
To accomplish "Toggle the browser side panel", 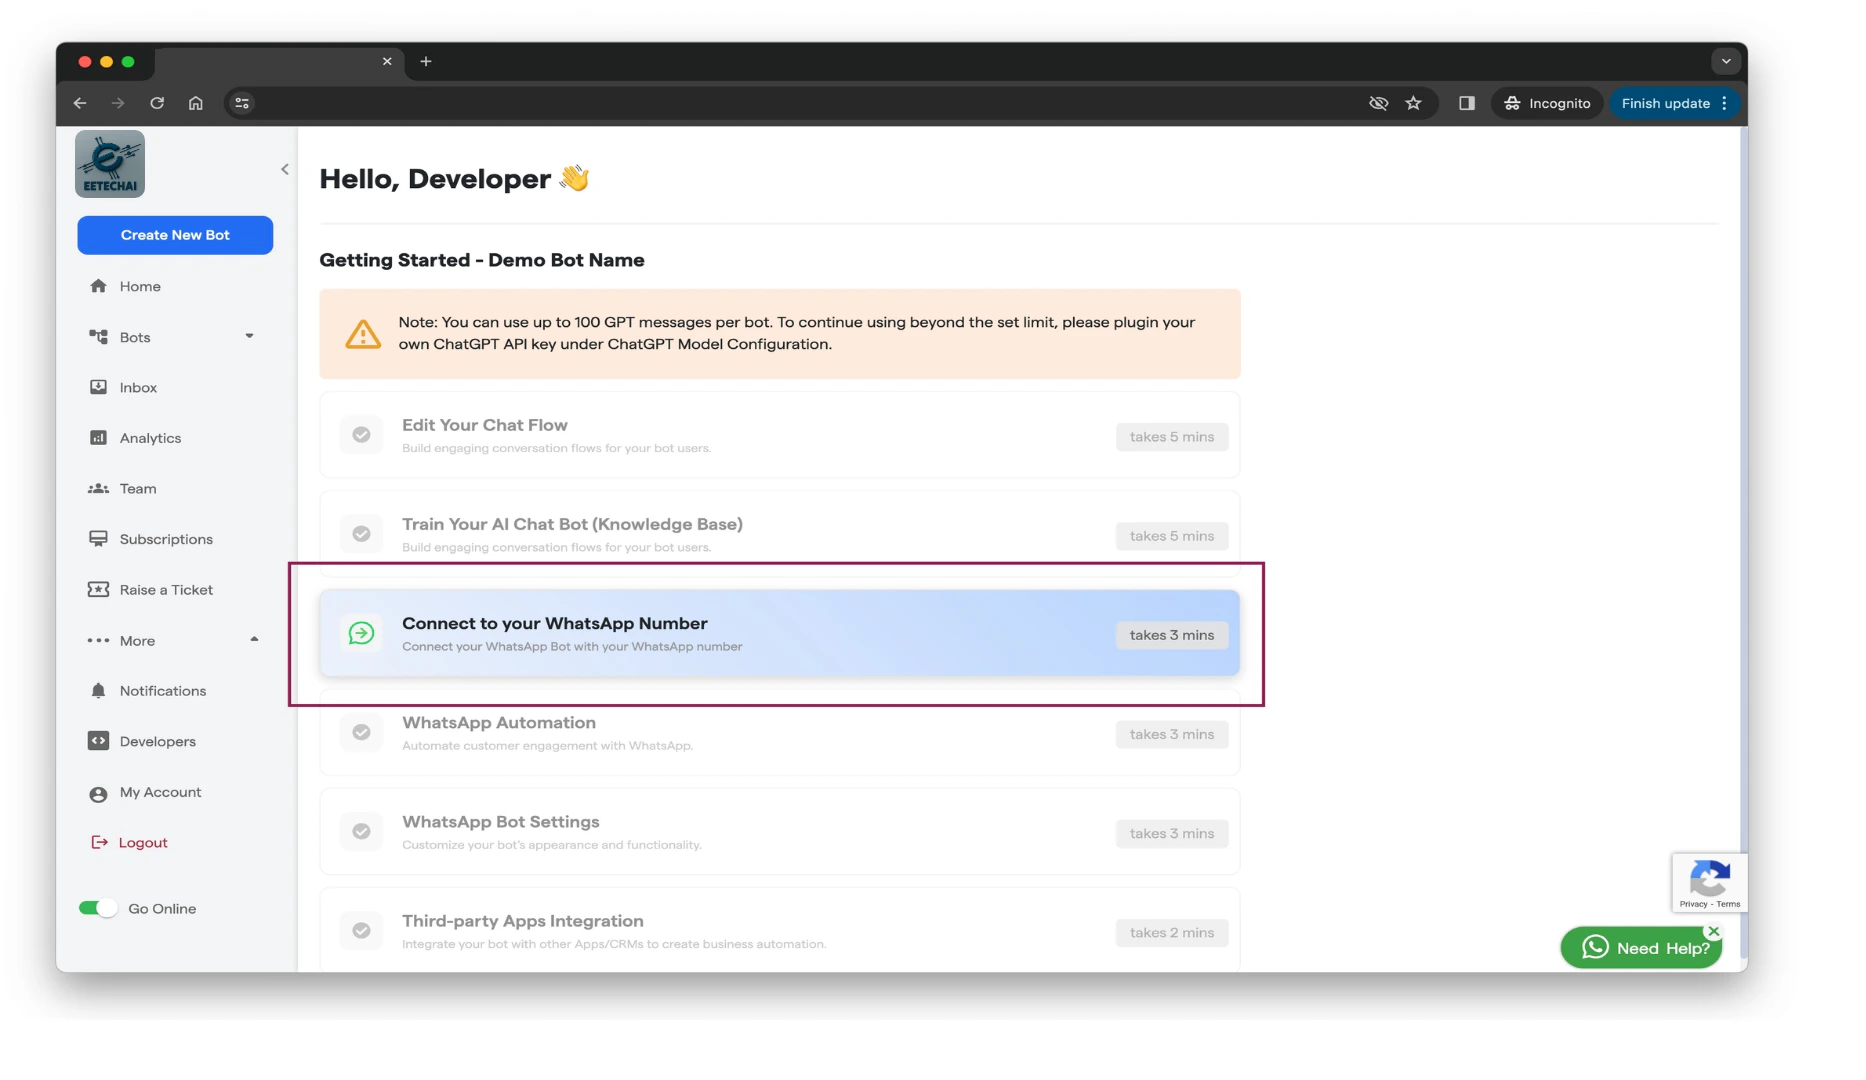I will coord(1467,103).
